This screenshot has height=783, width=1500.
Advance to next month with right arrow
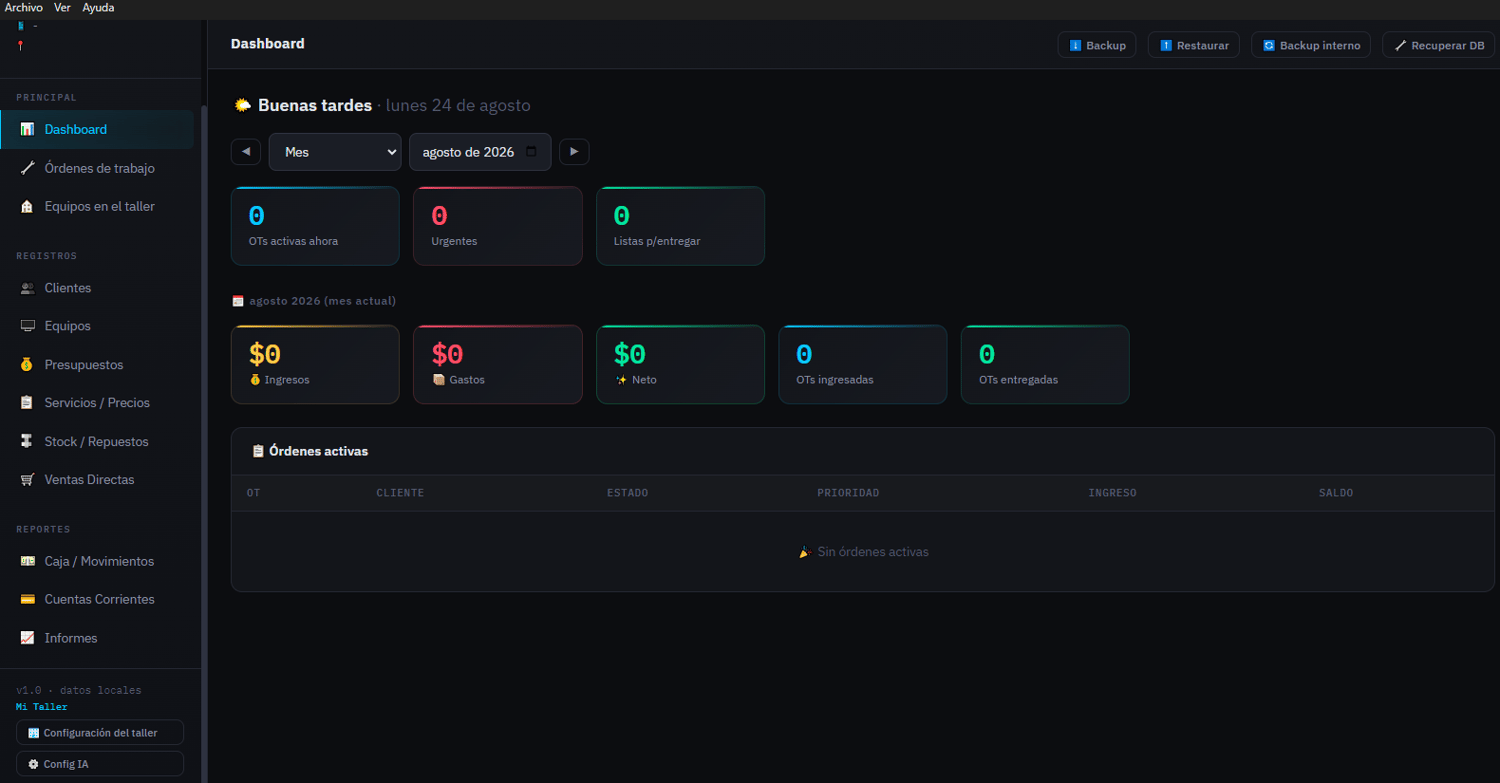pyautogui.click(x=574, y=152)
